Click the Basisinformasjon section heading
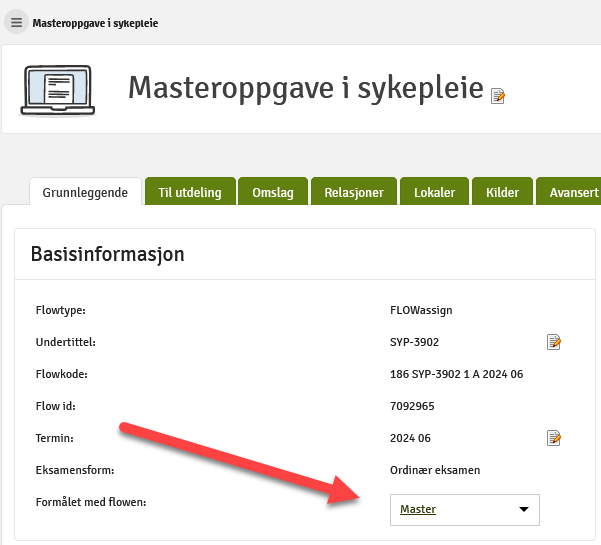Screen dimensions: 601x545 click(x=108, y=254)
